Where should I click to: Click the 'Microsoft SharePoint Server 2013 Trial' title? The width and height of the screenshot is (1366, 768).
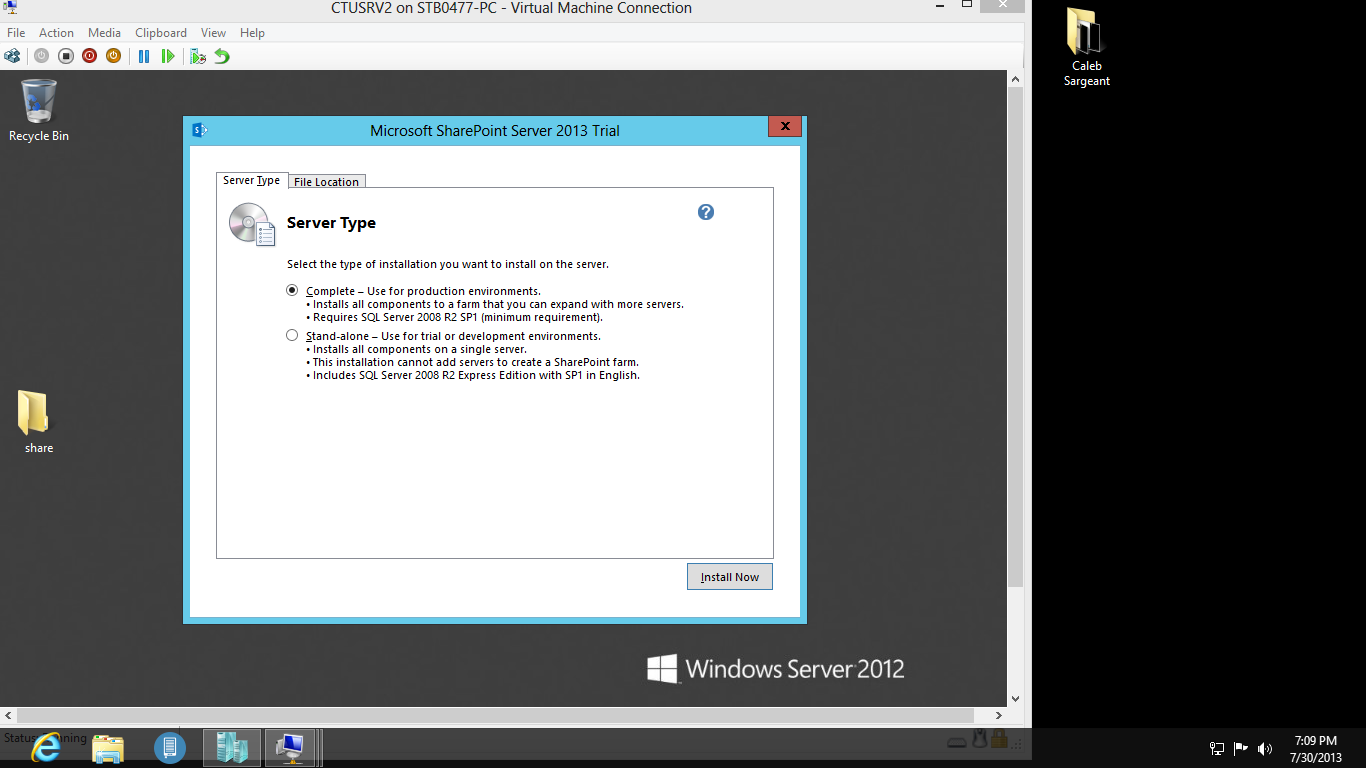coord(495,130)
